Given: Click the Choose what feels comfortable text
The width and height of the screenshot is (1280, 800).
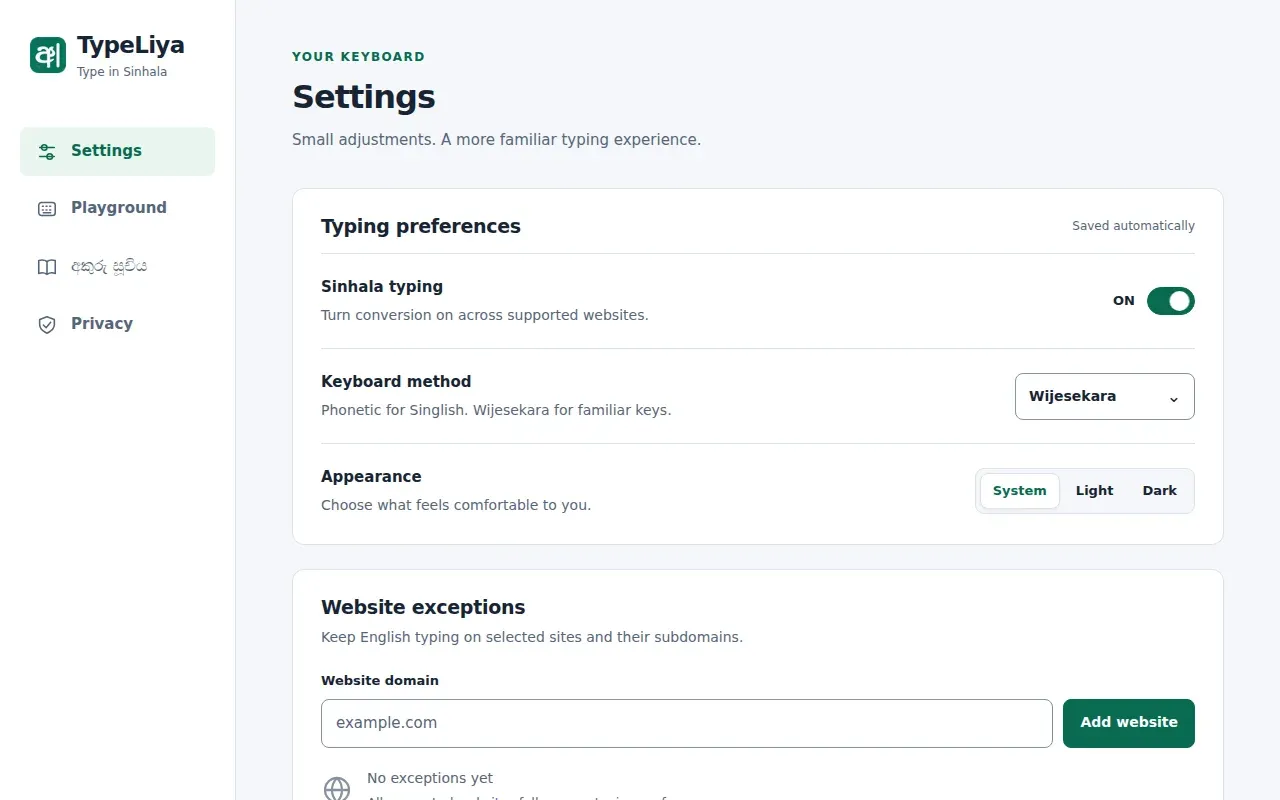Looking at the screenshot, I should pos(456,505).
